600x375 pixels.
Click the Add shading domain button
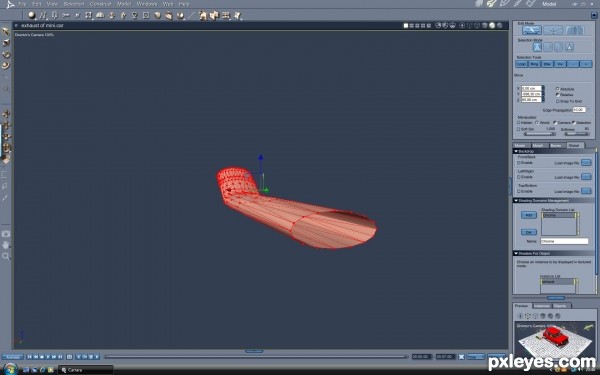pos(528,215)
